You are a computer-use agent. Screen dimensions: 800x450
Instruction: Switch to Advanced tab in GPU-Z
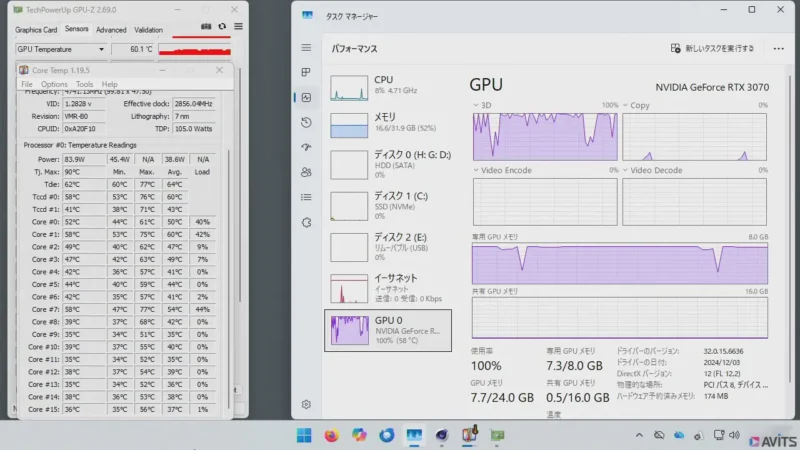111,30
